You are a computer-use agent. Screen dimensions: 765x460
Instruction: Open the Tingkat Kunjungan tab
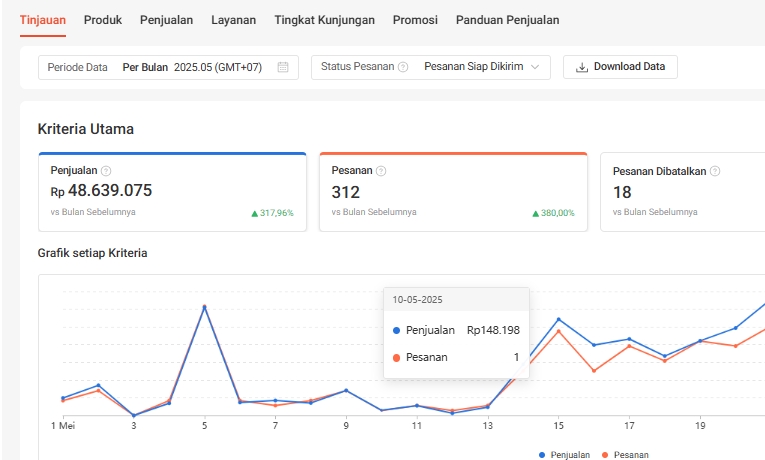coord(324,20)
